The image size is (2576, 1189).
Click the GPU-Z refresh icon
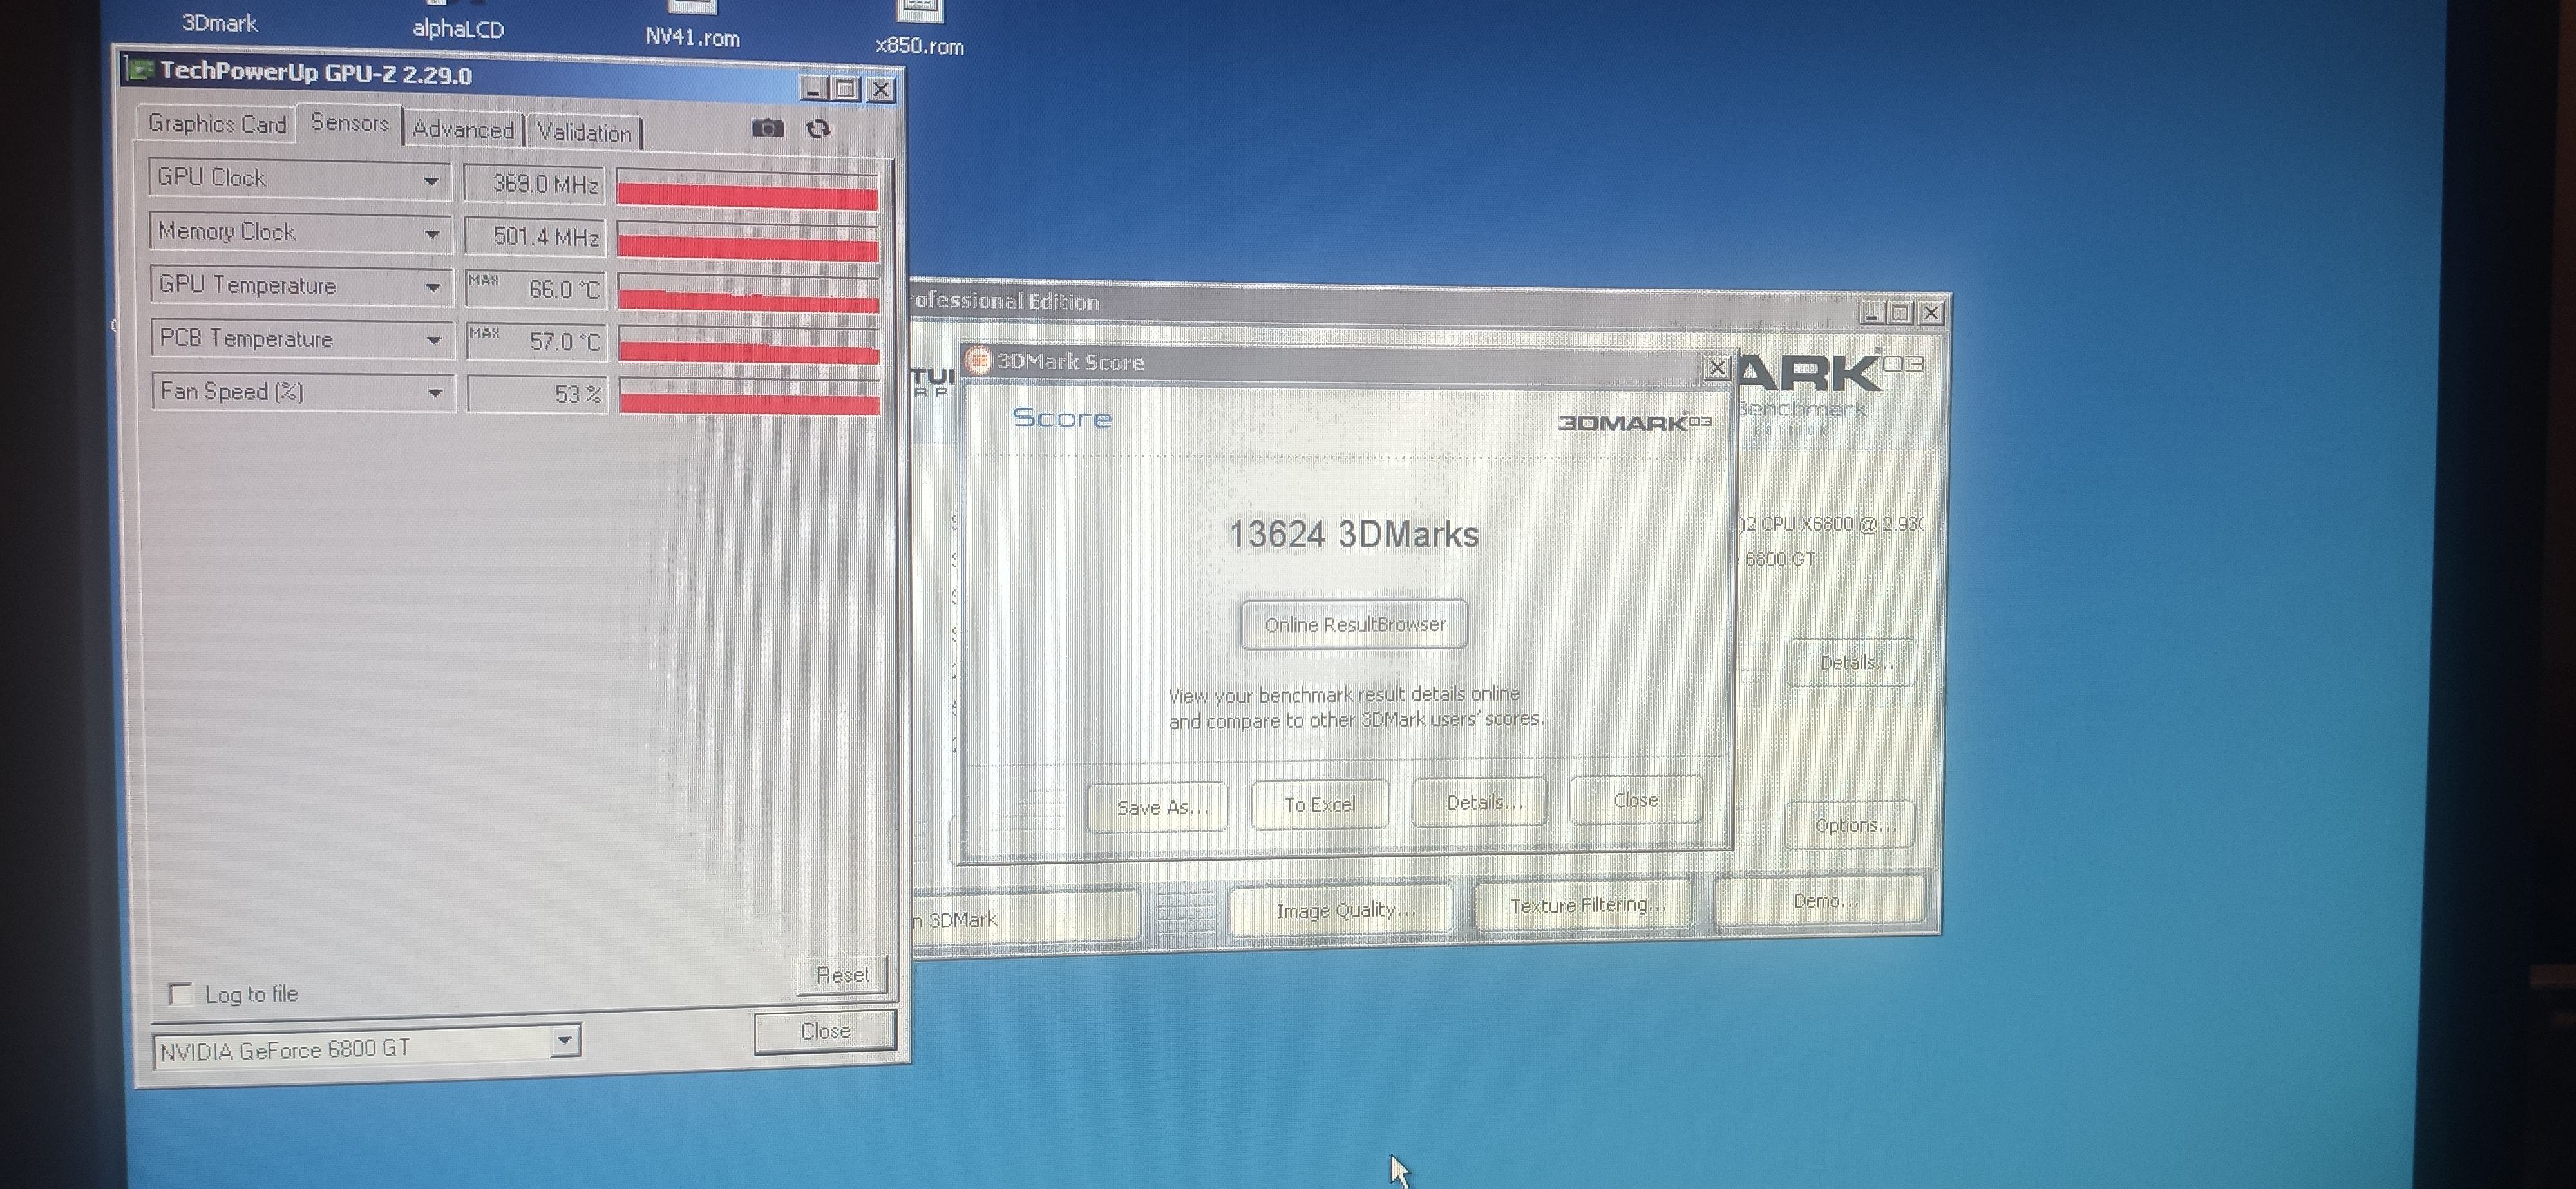[x=818, y=129]
